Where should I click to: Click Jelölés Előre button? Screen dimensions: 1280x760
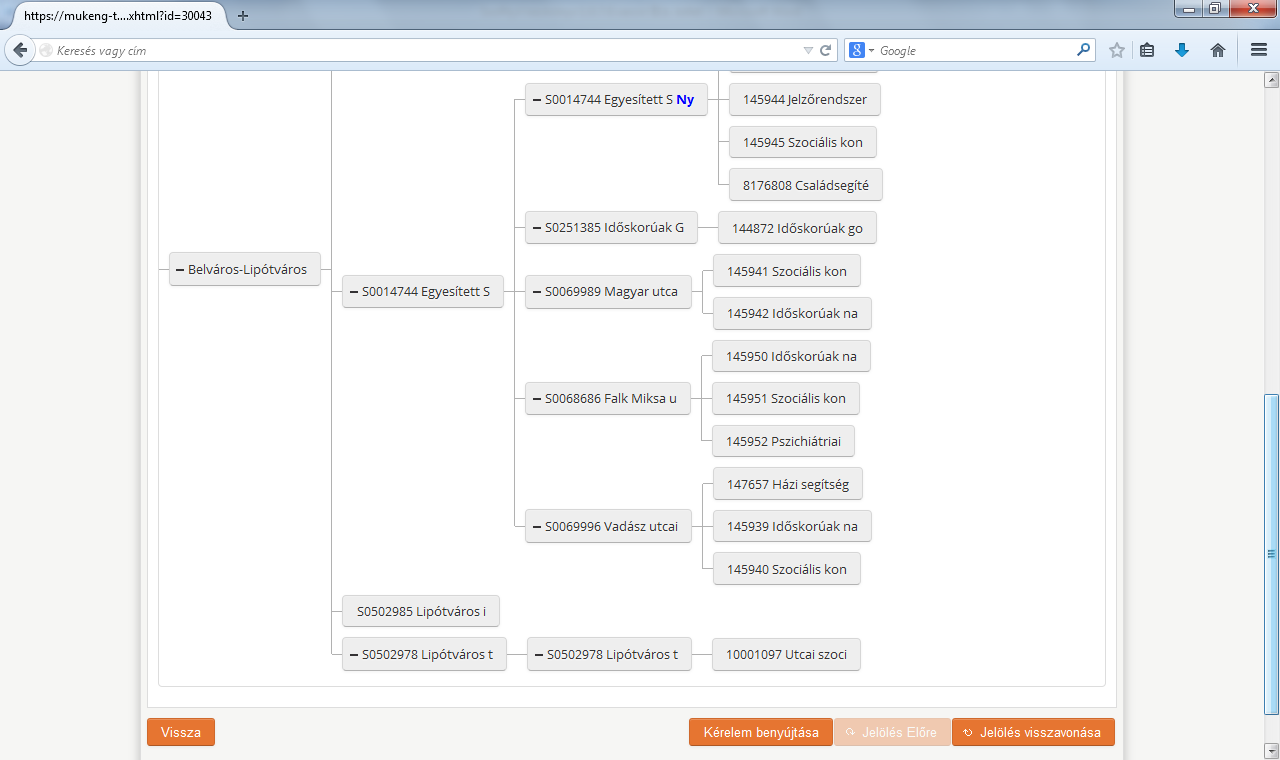892,732
